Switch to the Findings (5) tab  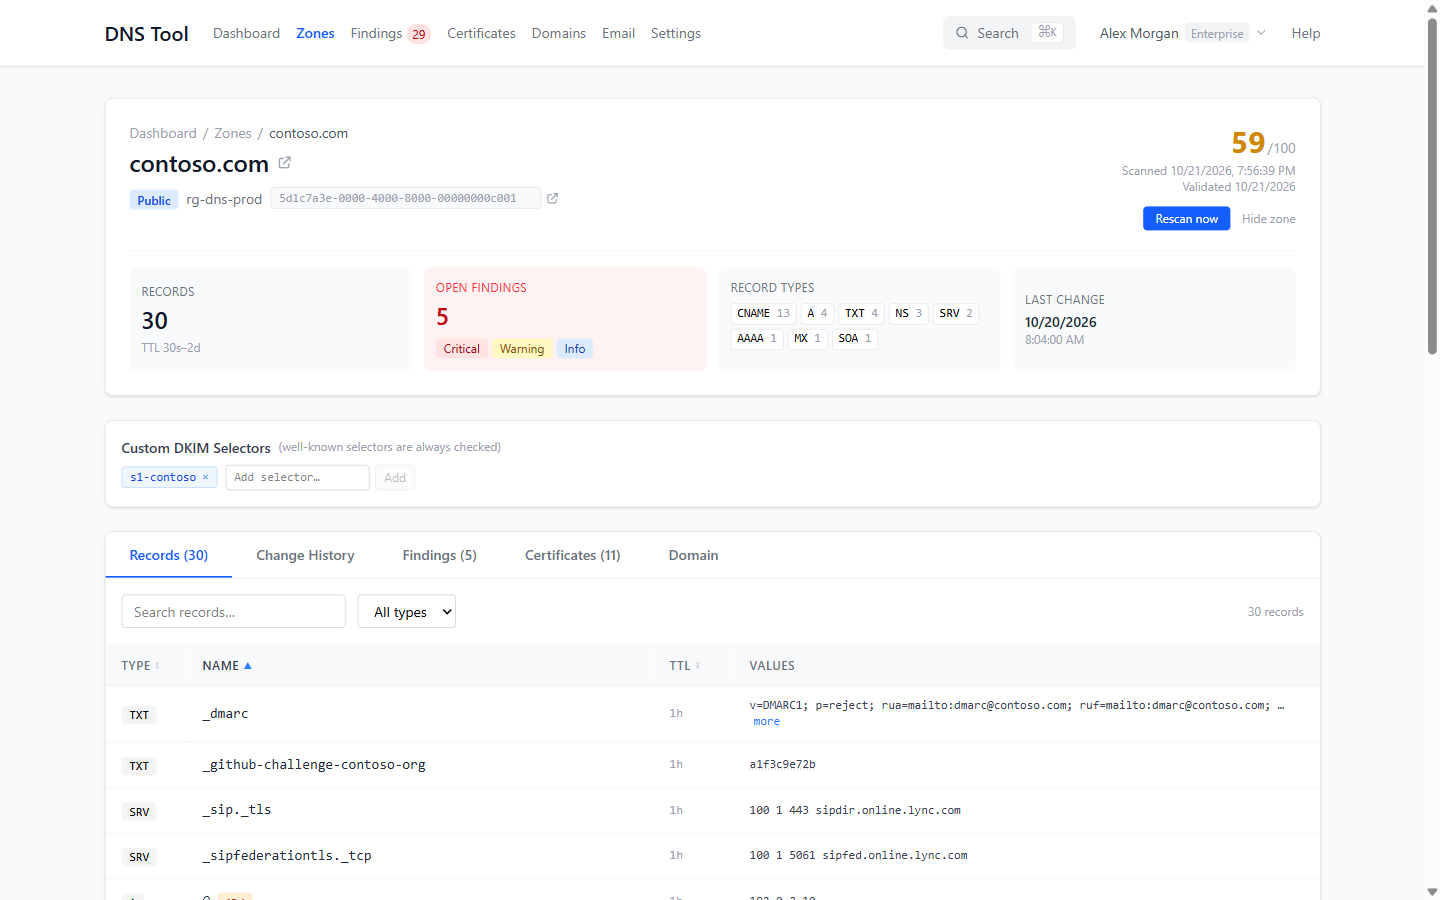point(440,555)
